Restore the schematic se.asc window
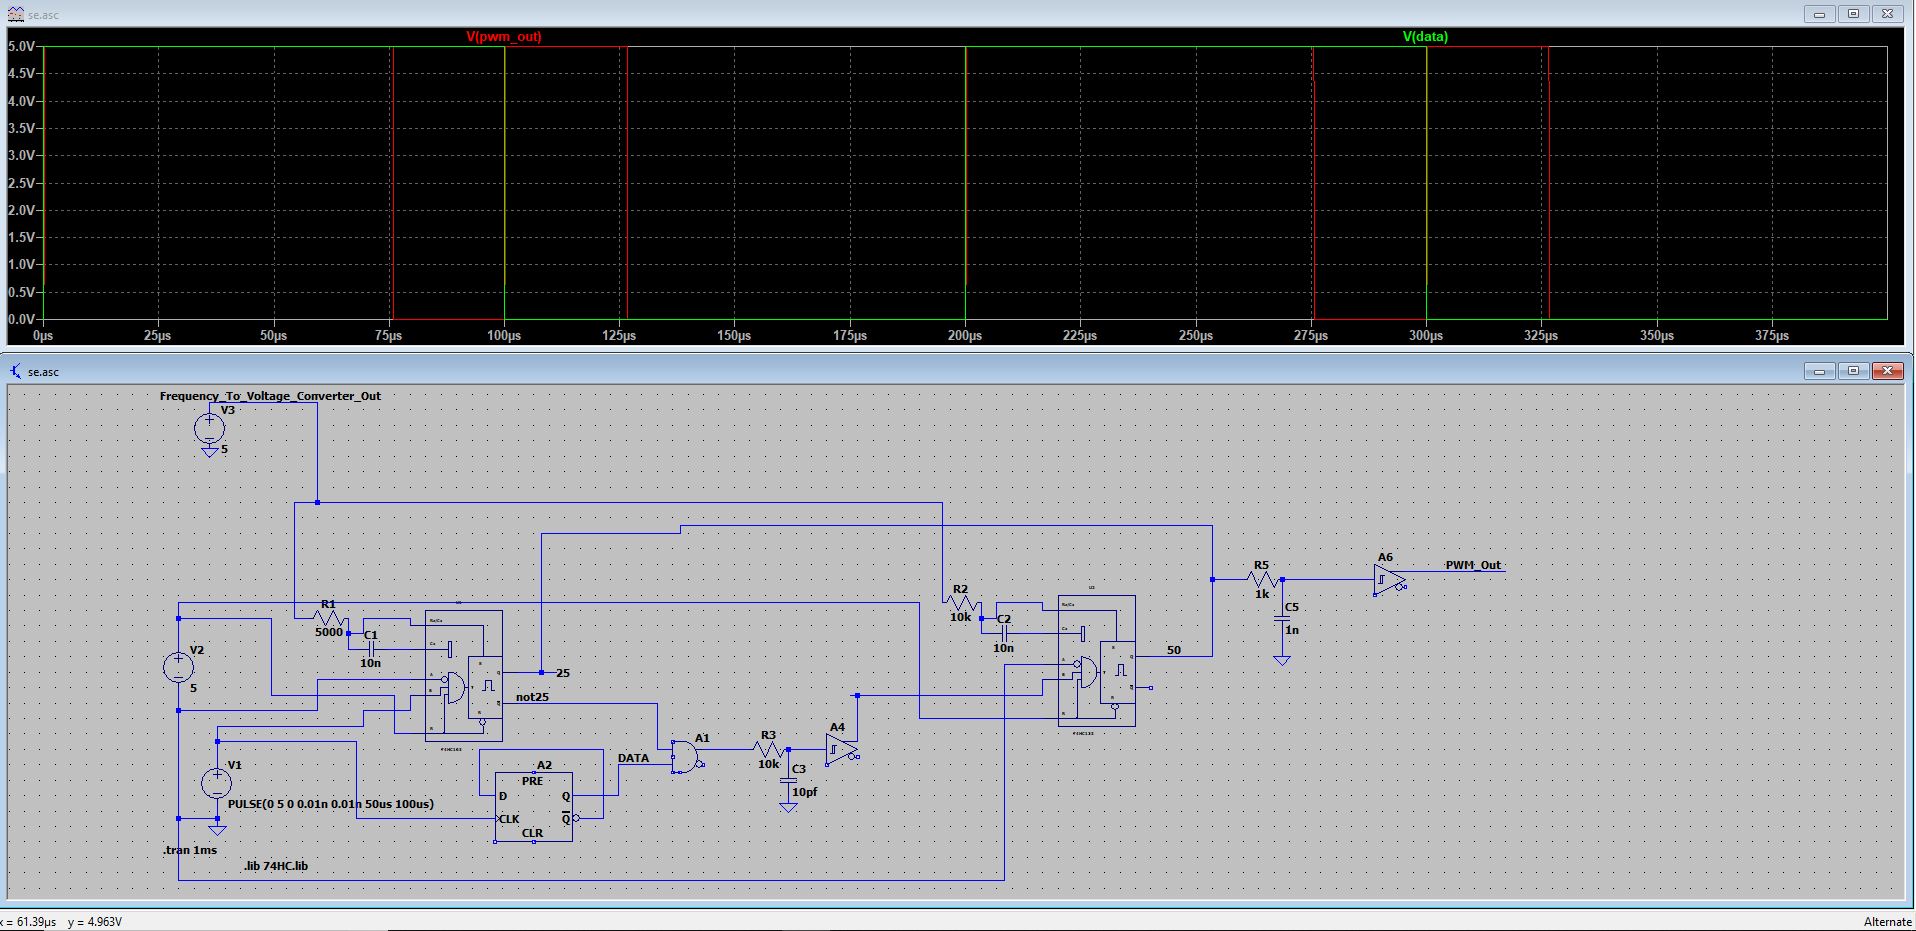The height and width of the screenshot is (931, 1916). 1853,371
